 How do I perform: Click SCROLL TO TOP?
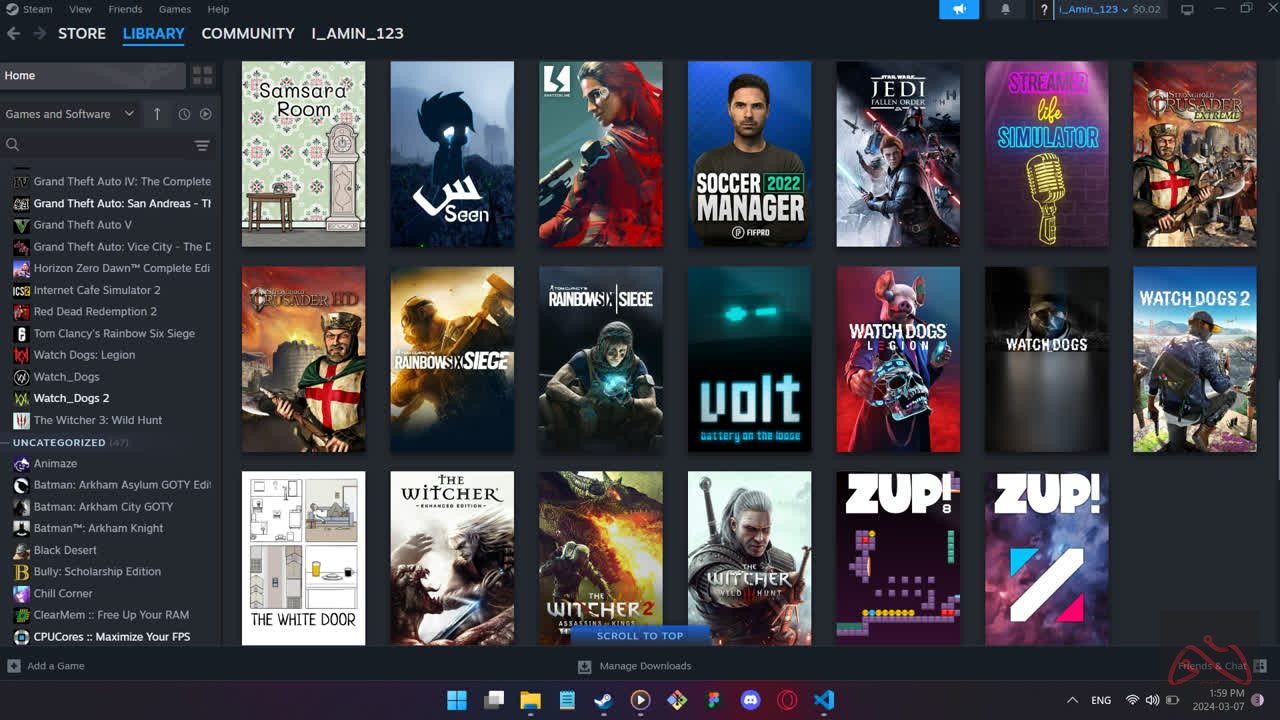point(640,635)
